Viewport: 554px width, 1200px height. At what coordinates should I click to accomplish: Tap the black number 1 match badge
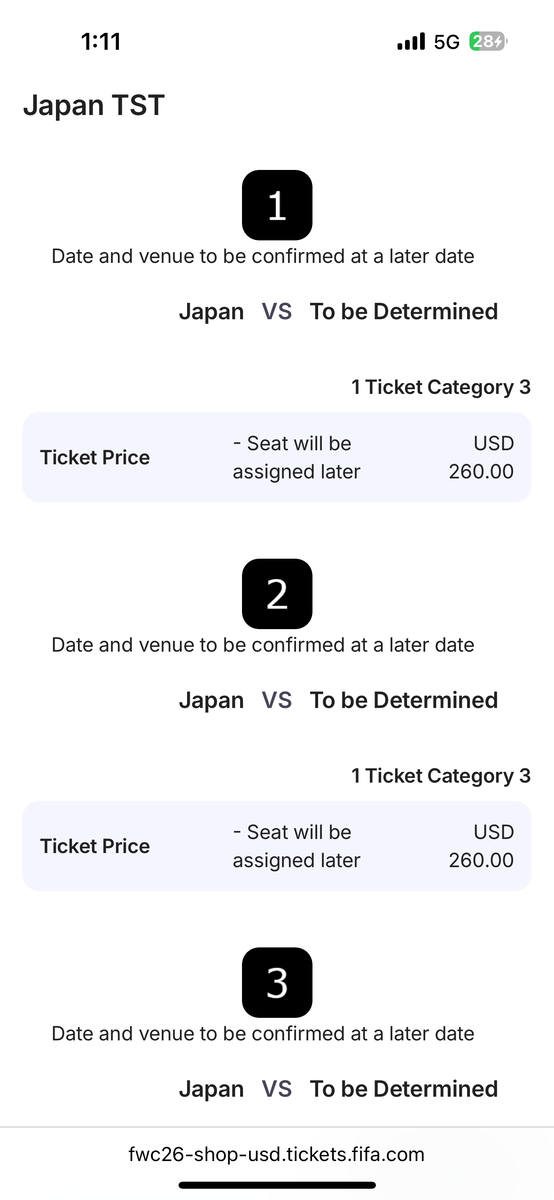[x=277, y=205]
